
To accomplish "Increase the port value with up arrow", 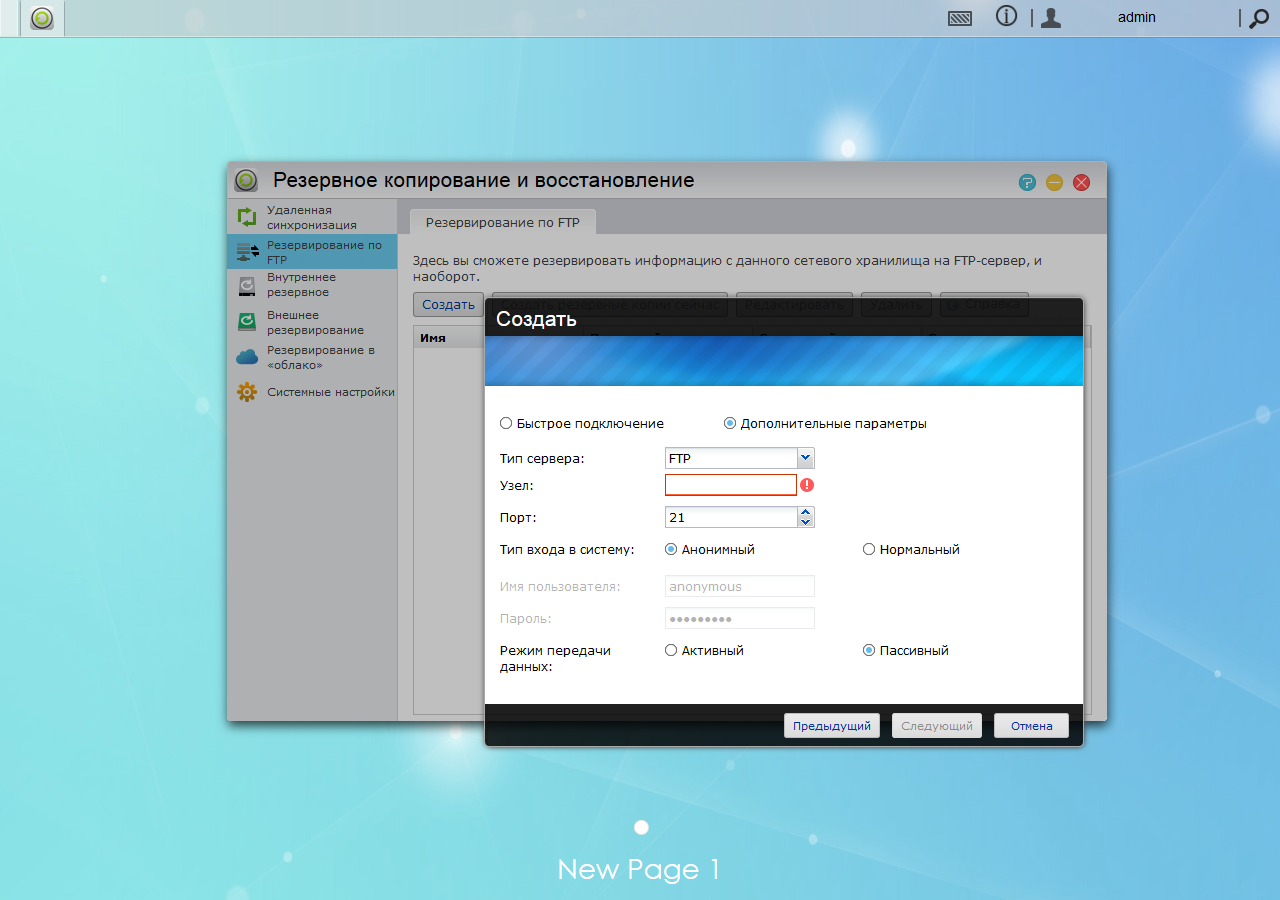I will pyautogui.click(x=805, y=512).
